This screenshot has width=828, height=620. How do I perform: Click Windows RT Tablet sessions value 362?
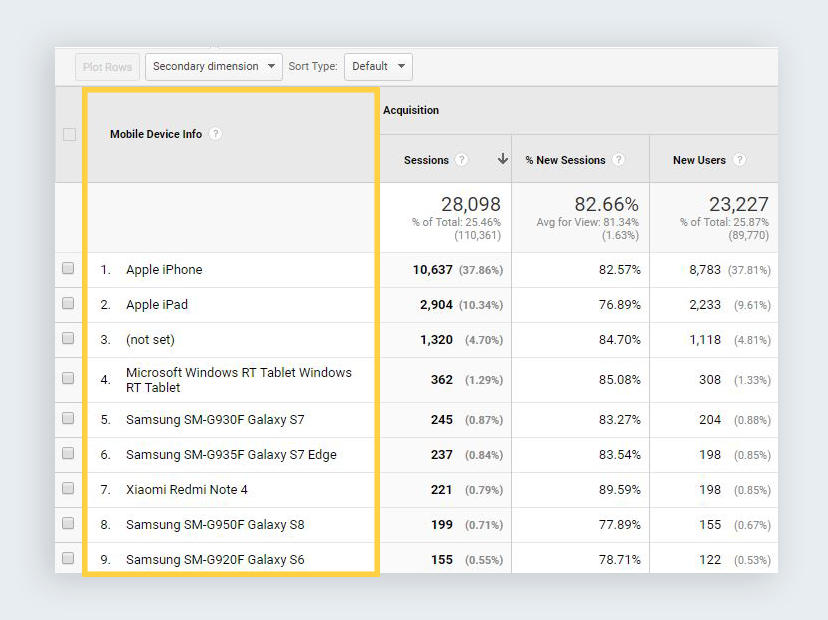click(441, 380)
